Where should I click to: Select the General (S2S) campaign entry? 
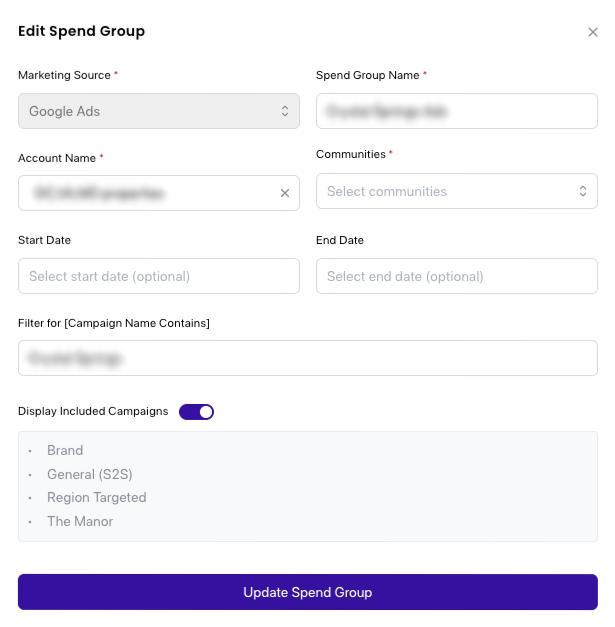tap(90, 474)
